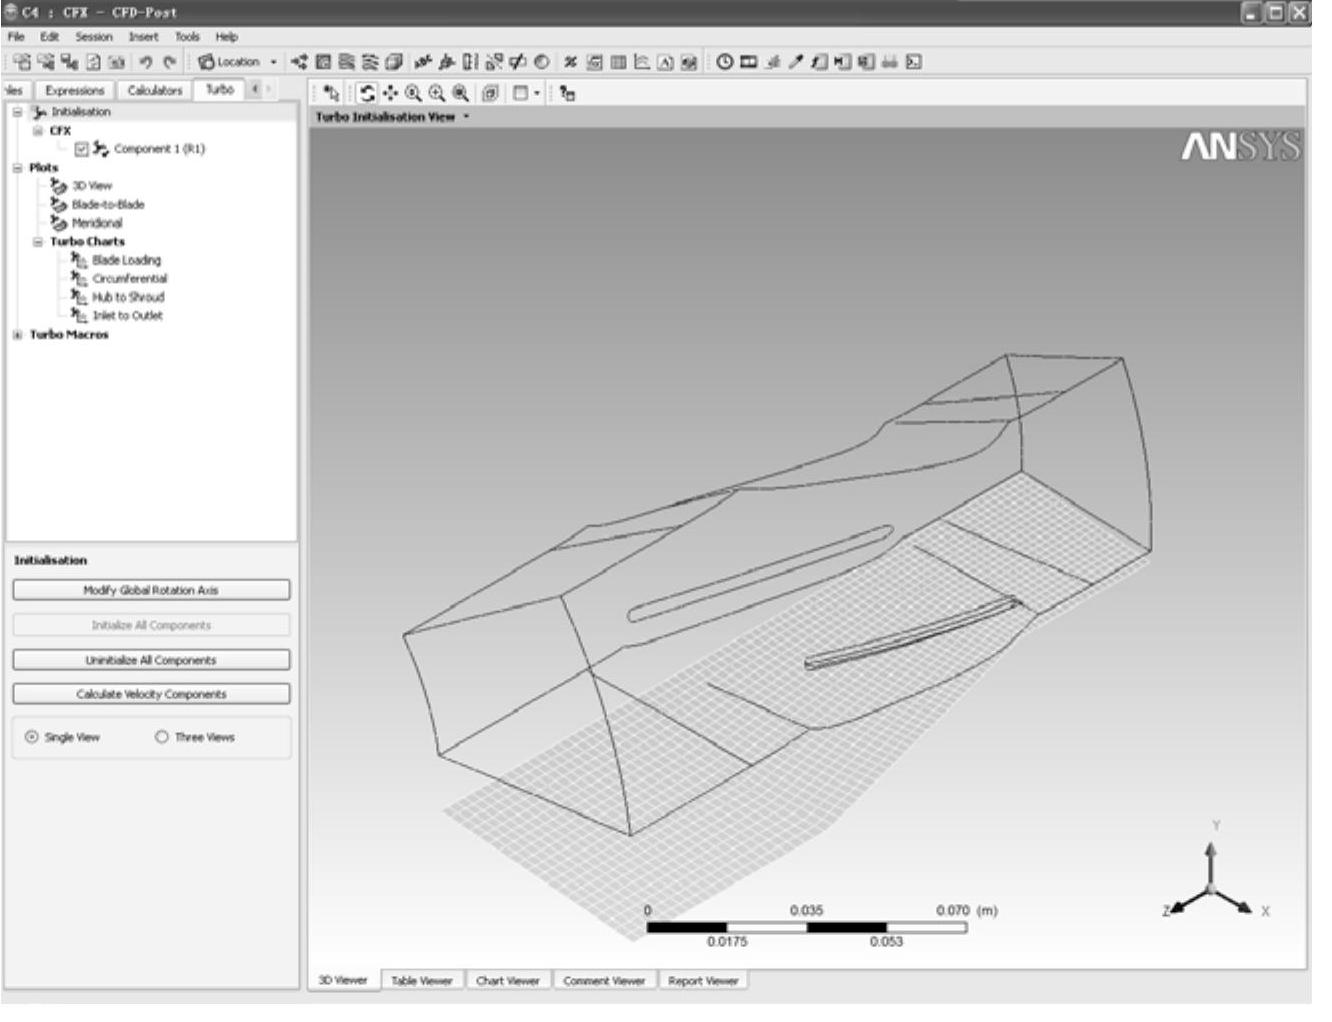1332x1022 pixels.
Task: Insert Legend via toolbar icon
Action: pos(470,62)
